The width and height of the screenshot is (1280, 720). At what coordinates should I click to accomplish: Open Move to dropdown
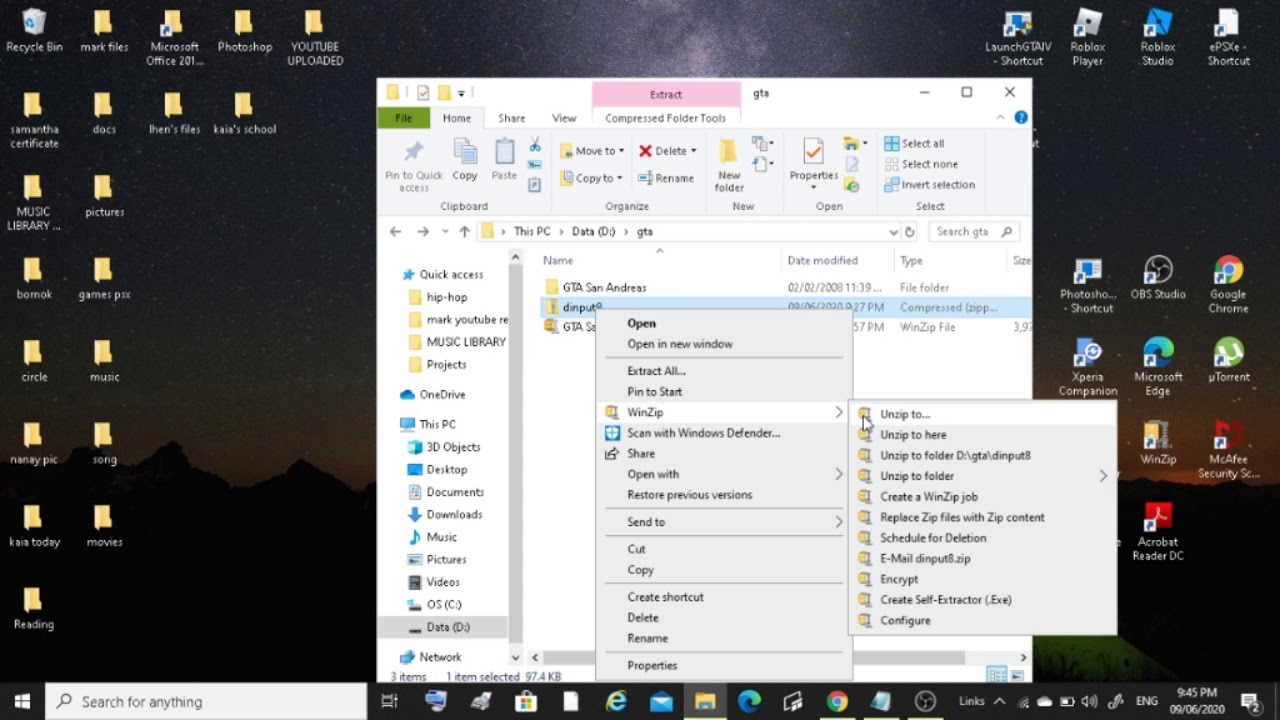[592, 151]
